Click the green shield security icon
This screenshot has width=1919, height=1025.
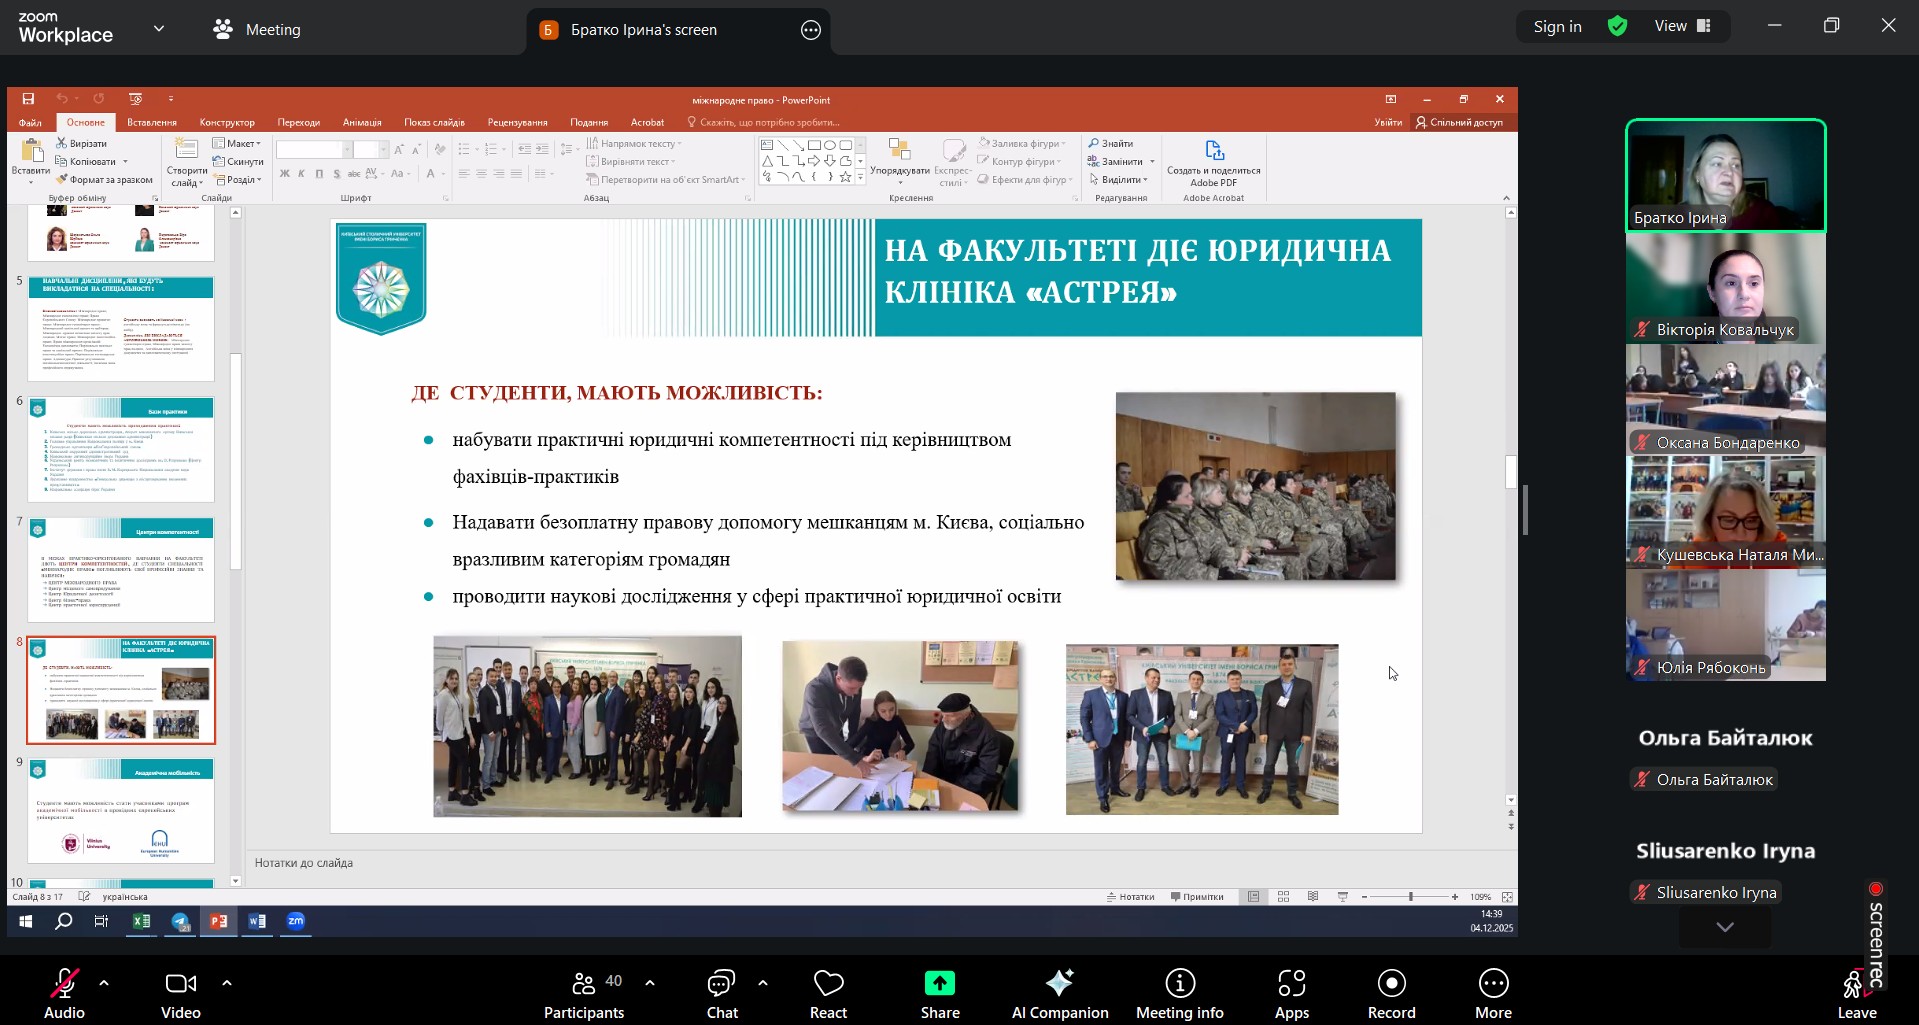pos(1617,27)
